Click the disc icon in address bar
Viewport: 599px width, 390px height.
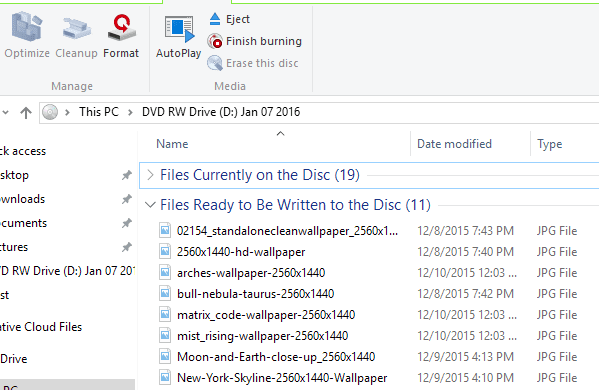(50, 112)
